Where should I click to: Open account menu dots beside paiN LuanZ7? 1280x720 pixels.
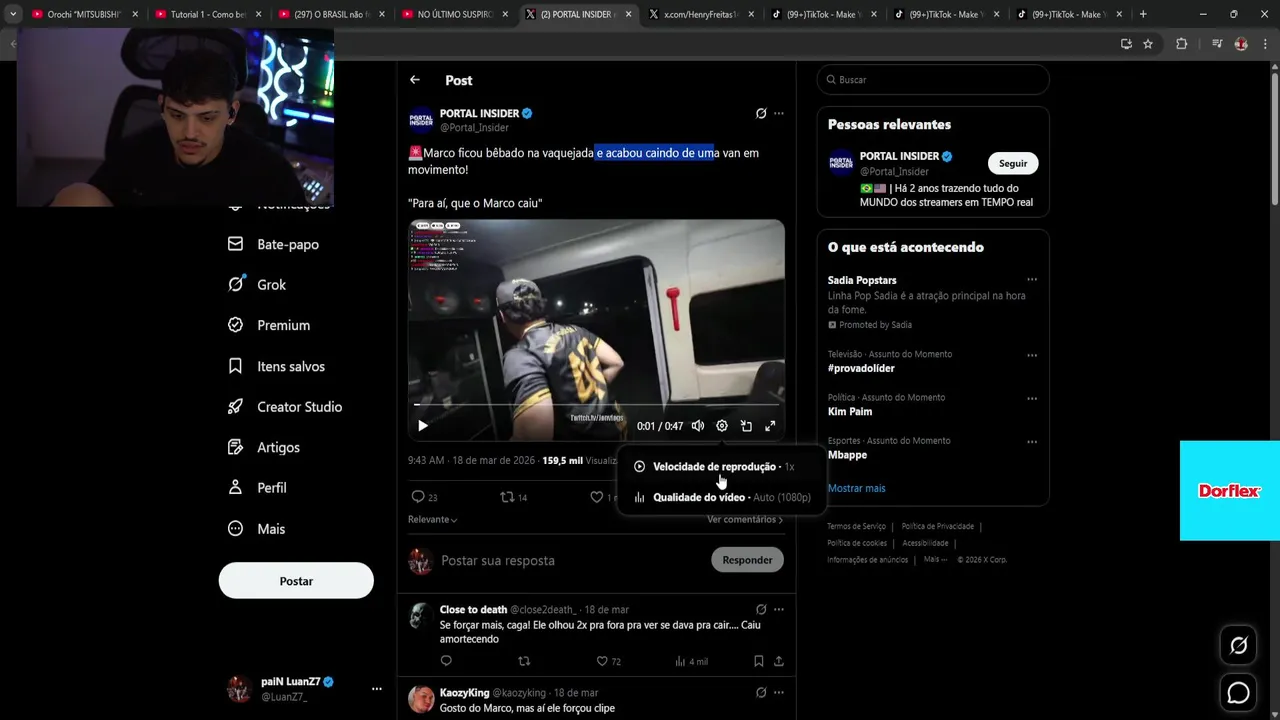(x=377, y=689)
